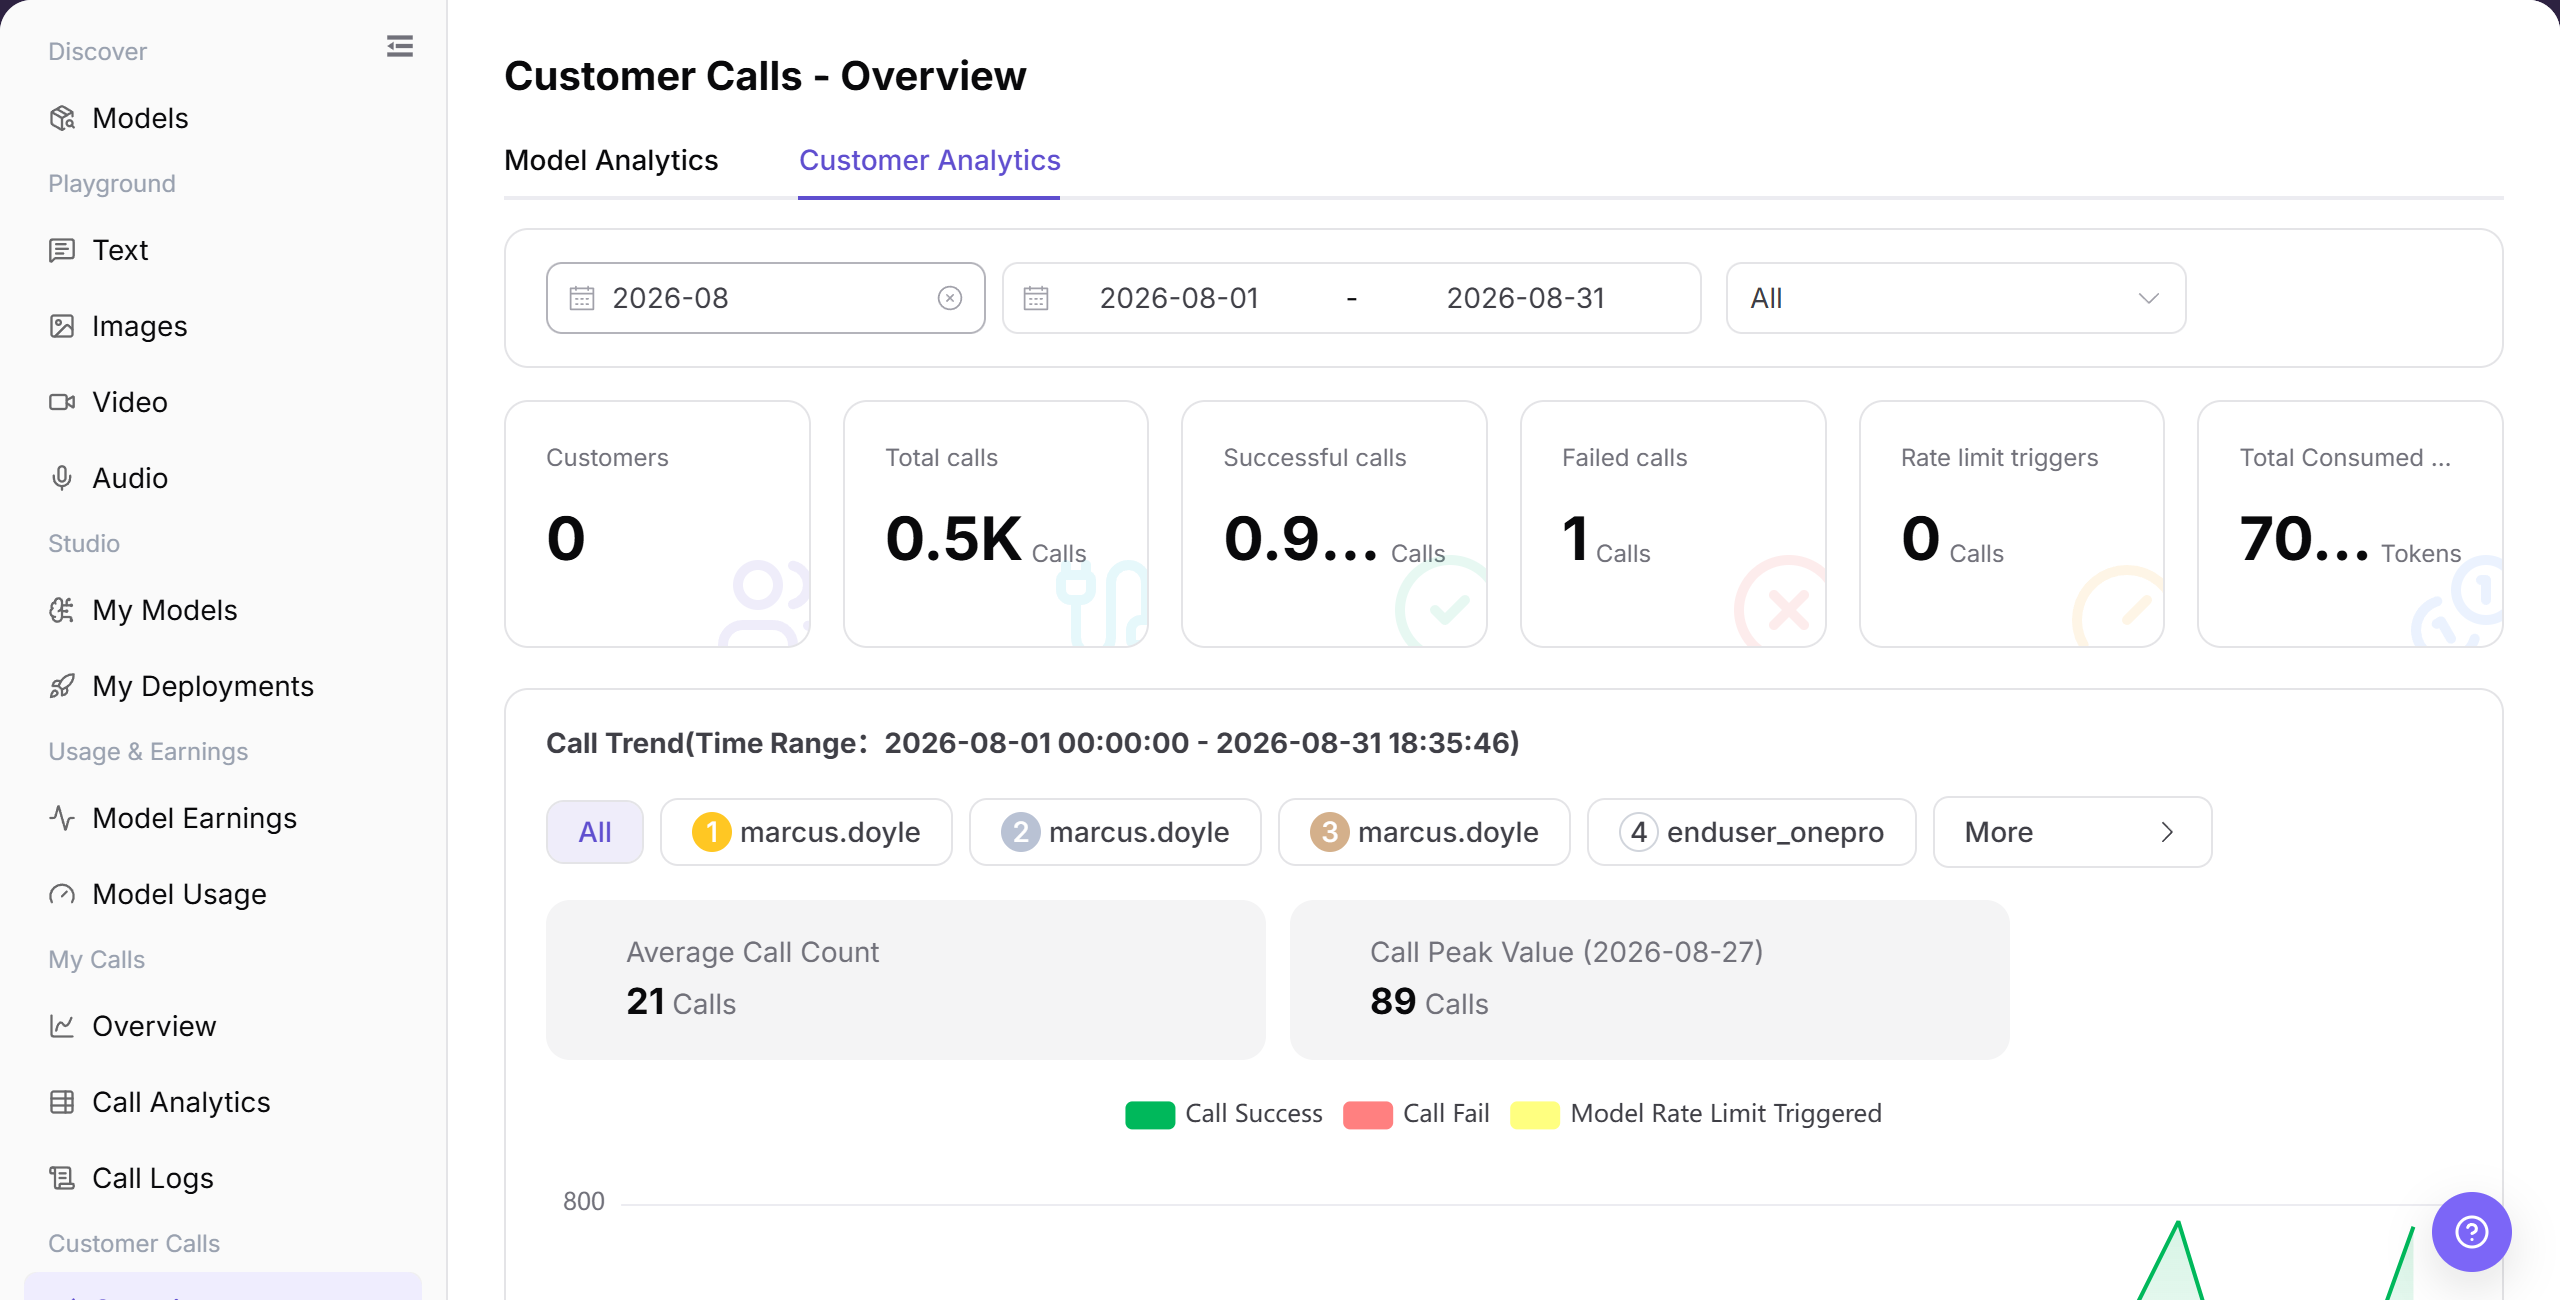
Task: Click the Average Call Count panel
Action: [906, 980]
